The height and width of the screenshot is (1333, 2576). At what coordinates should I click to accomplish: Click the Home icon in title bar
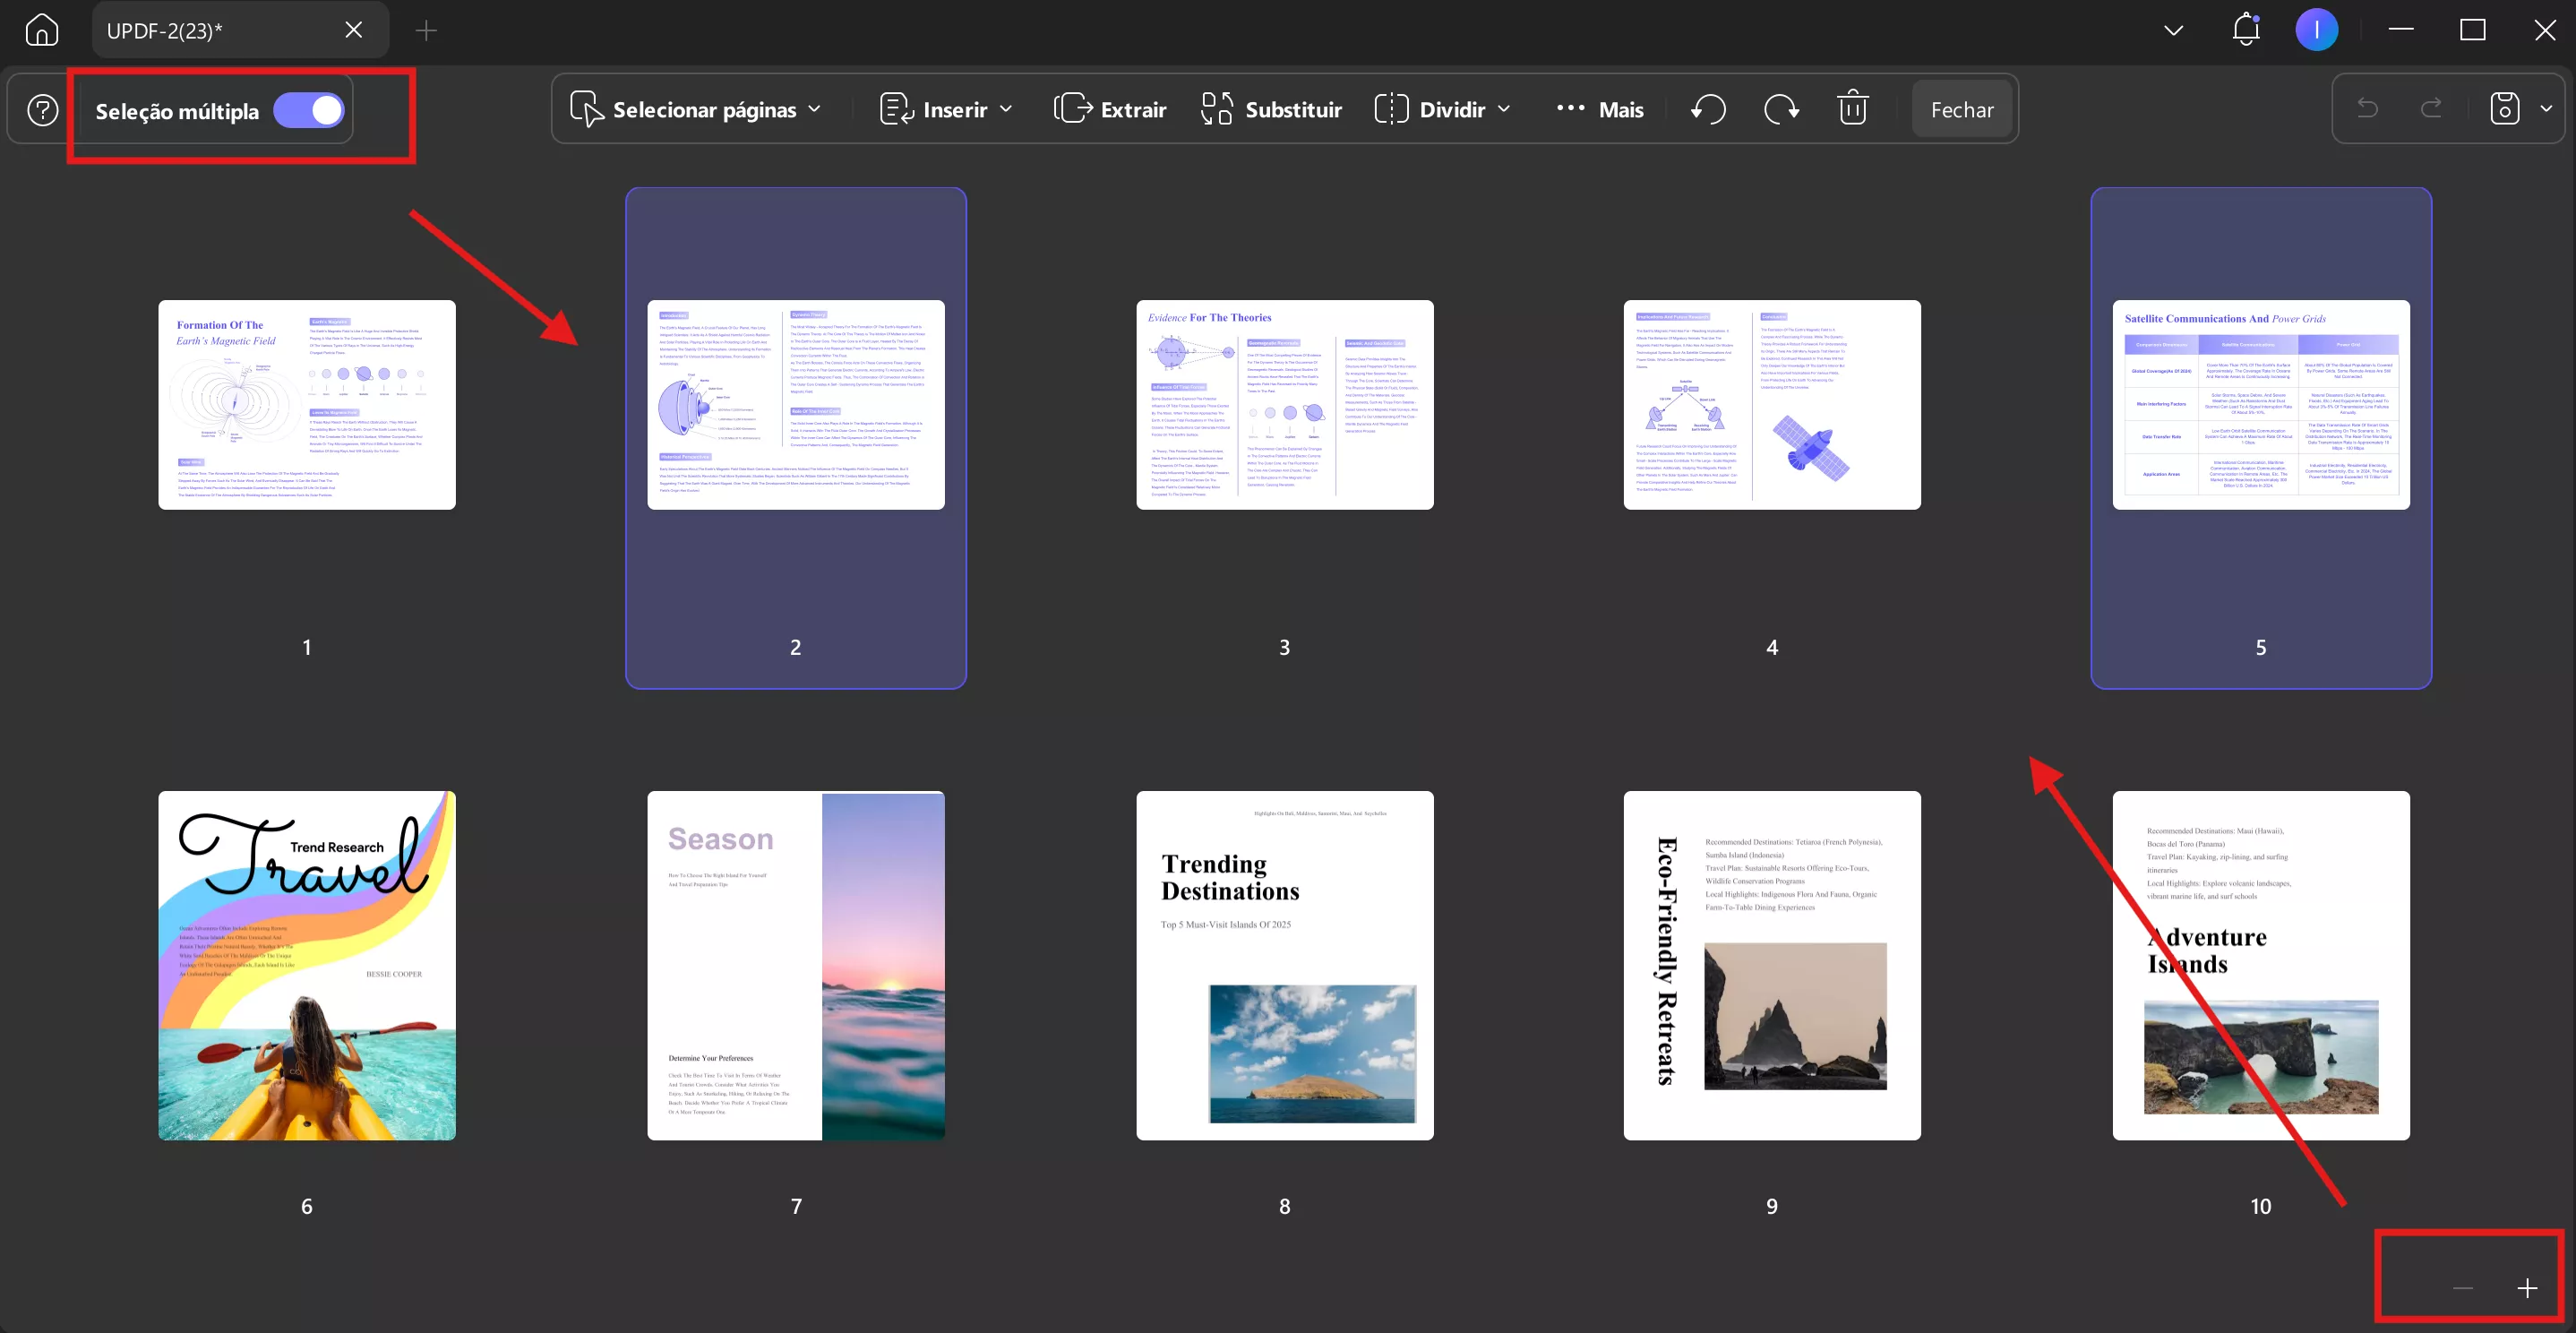point(41,30)
